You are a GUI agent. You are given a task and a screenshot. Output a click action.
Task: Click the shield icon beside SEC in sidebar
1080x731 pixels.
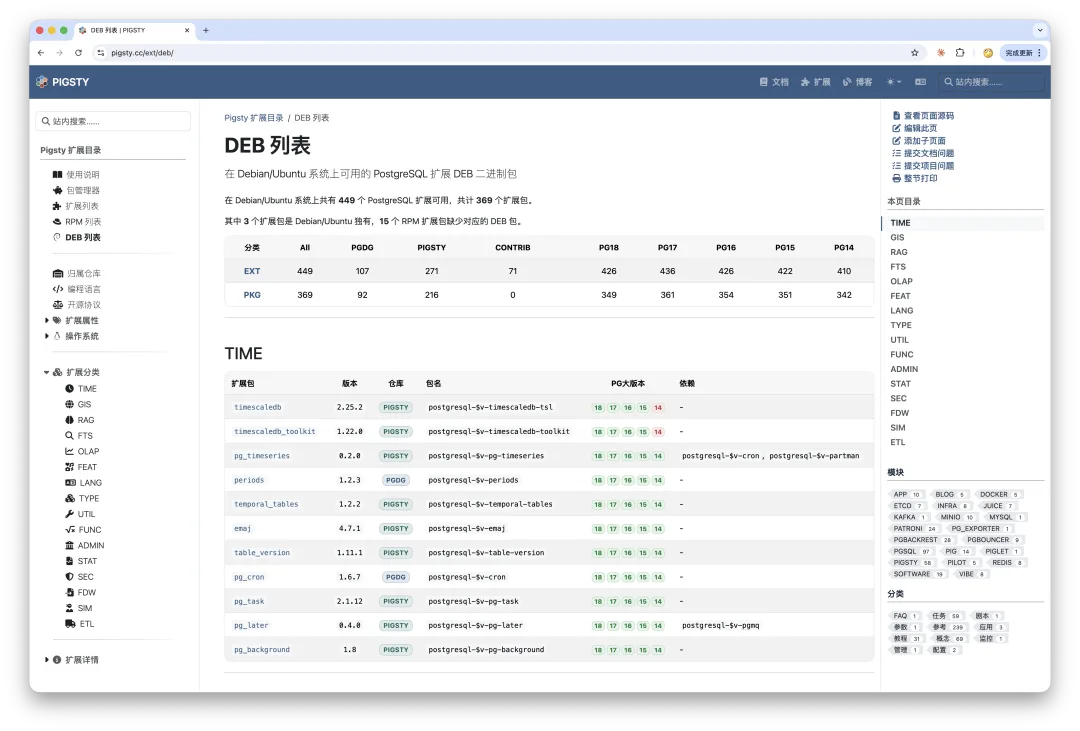(70, 577)
